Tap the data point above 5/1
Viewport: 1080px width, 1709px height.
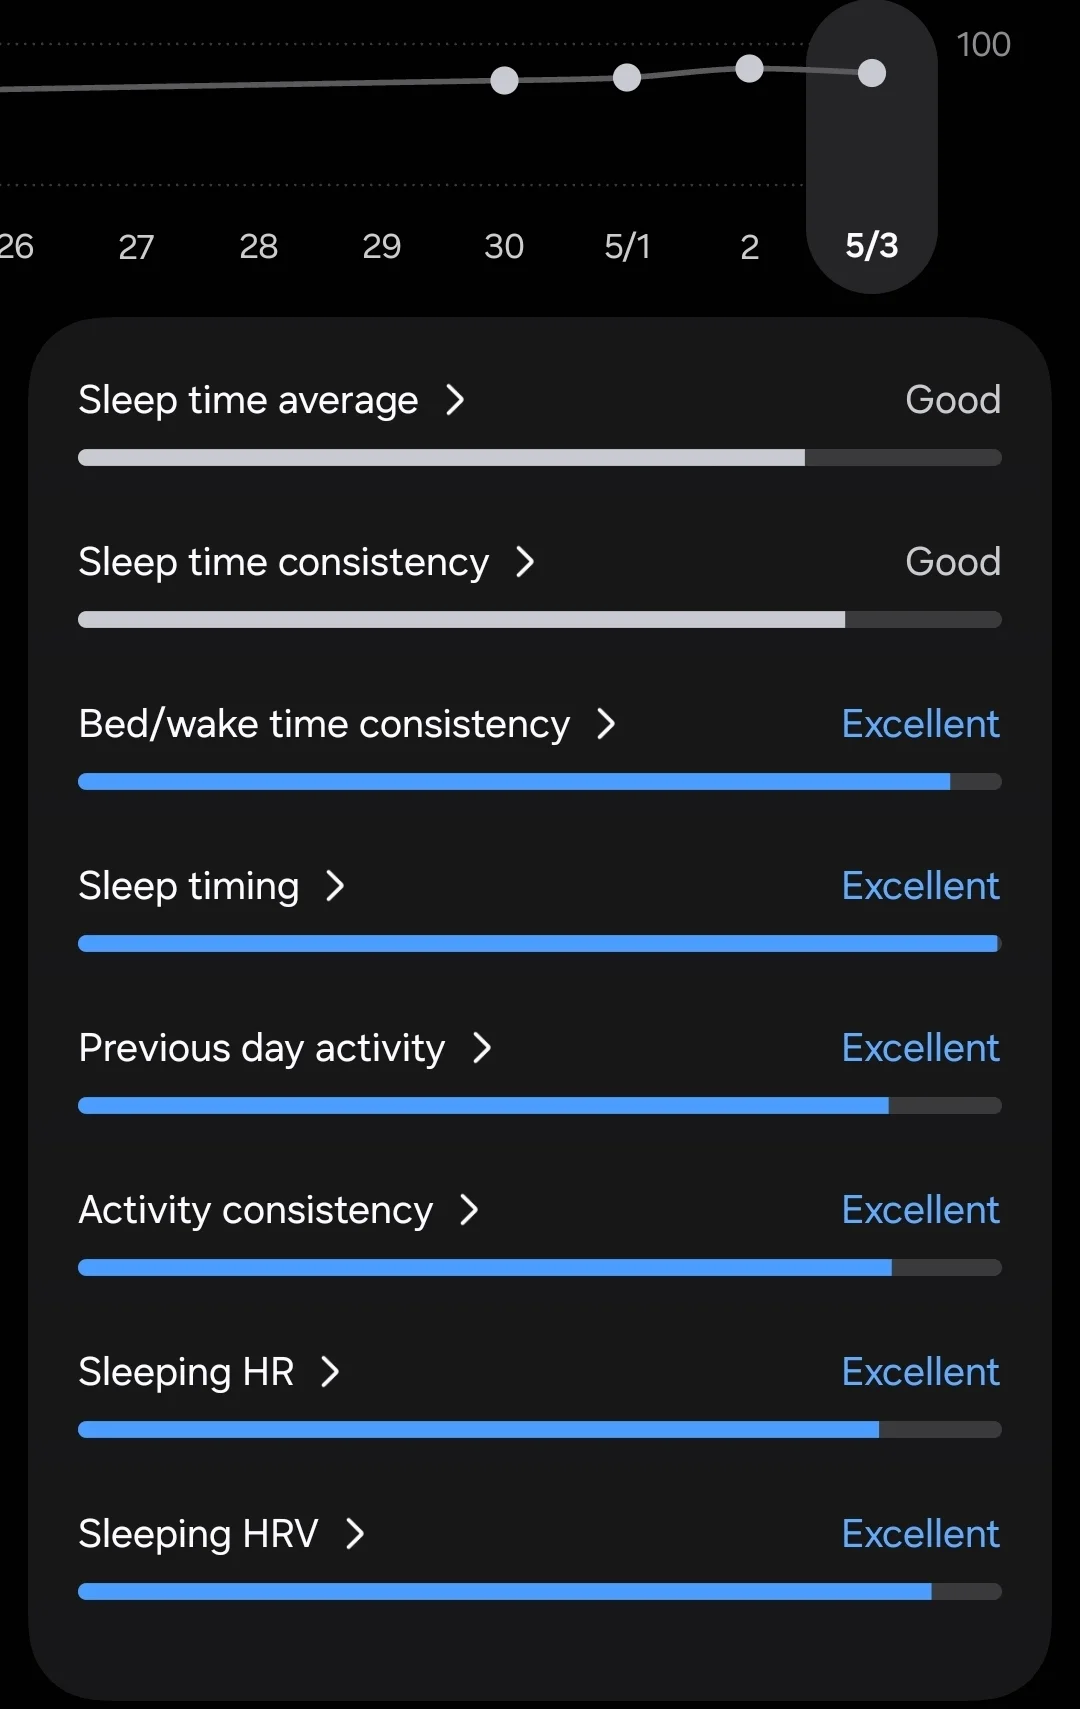click(x=627, y=76)
